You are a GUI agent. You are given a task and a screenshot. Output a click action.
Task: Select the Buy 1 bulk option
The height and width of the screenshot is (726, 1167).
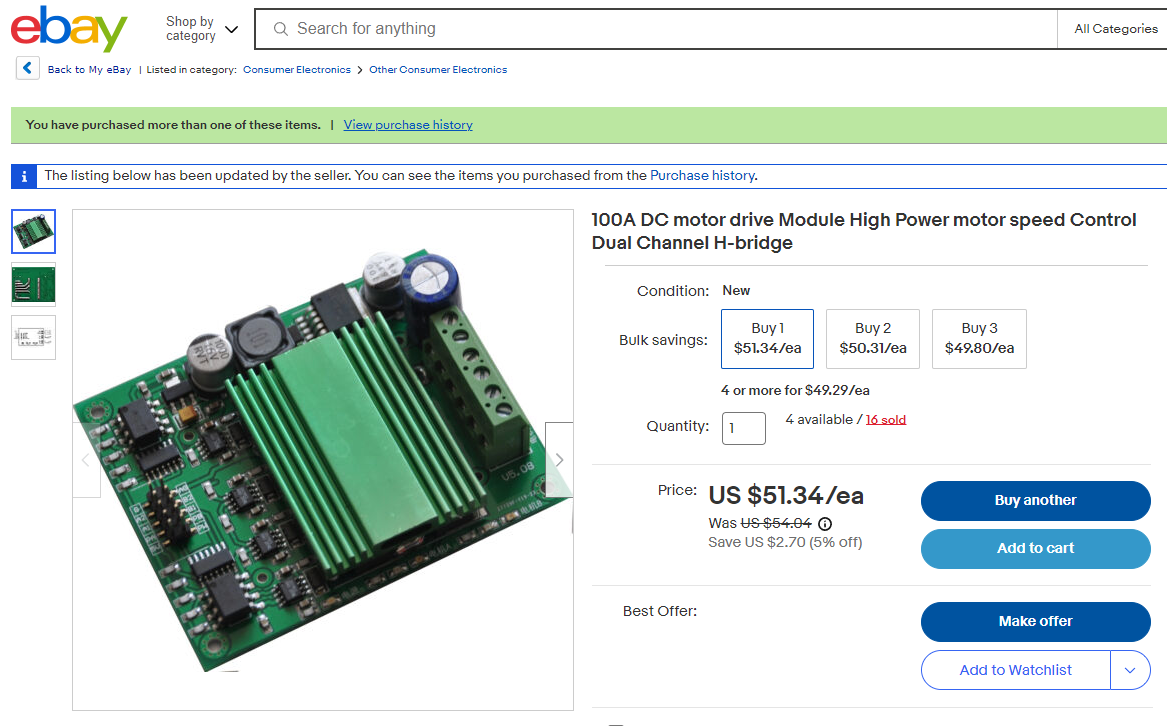coord(767,339)
